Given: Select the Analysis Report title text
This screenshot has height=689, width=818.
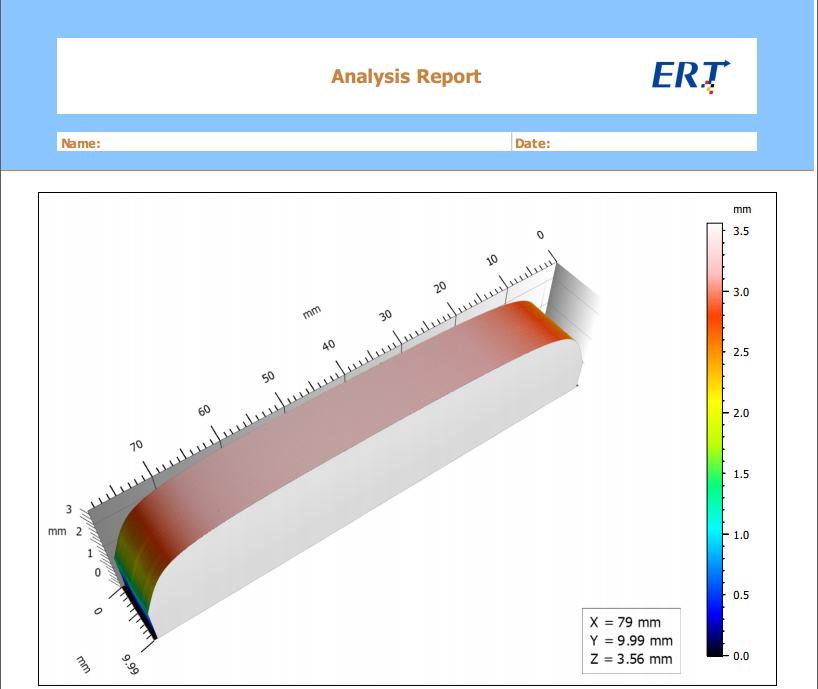Looking at the screenshot, I should click(406, 76).
